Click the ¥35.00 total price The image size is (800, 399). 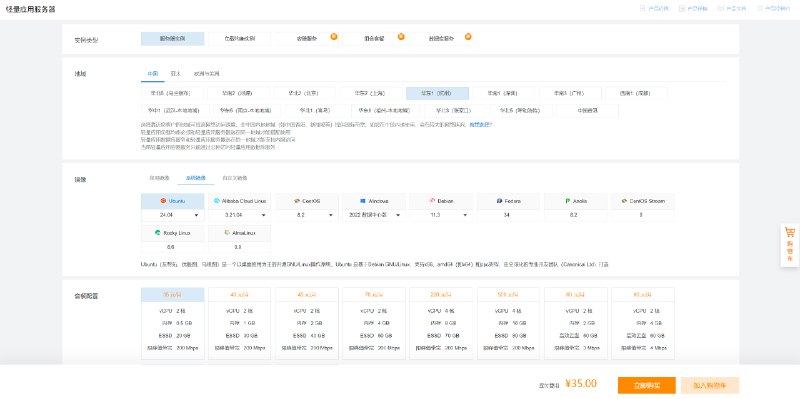tap(581, 384)
